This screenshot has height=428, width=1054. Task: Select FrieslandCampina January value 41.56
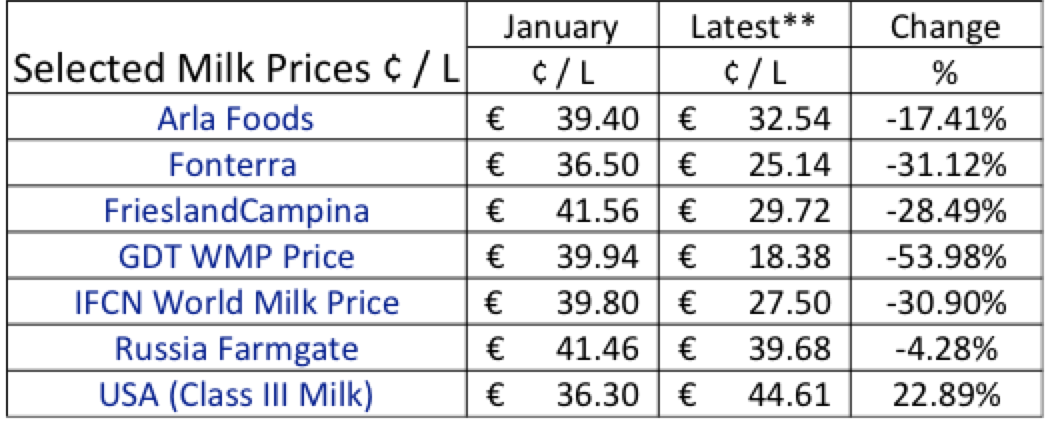[x=597, y=212]
